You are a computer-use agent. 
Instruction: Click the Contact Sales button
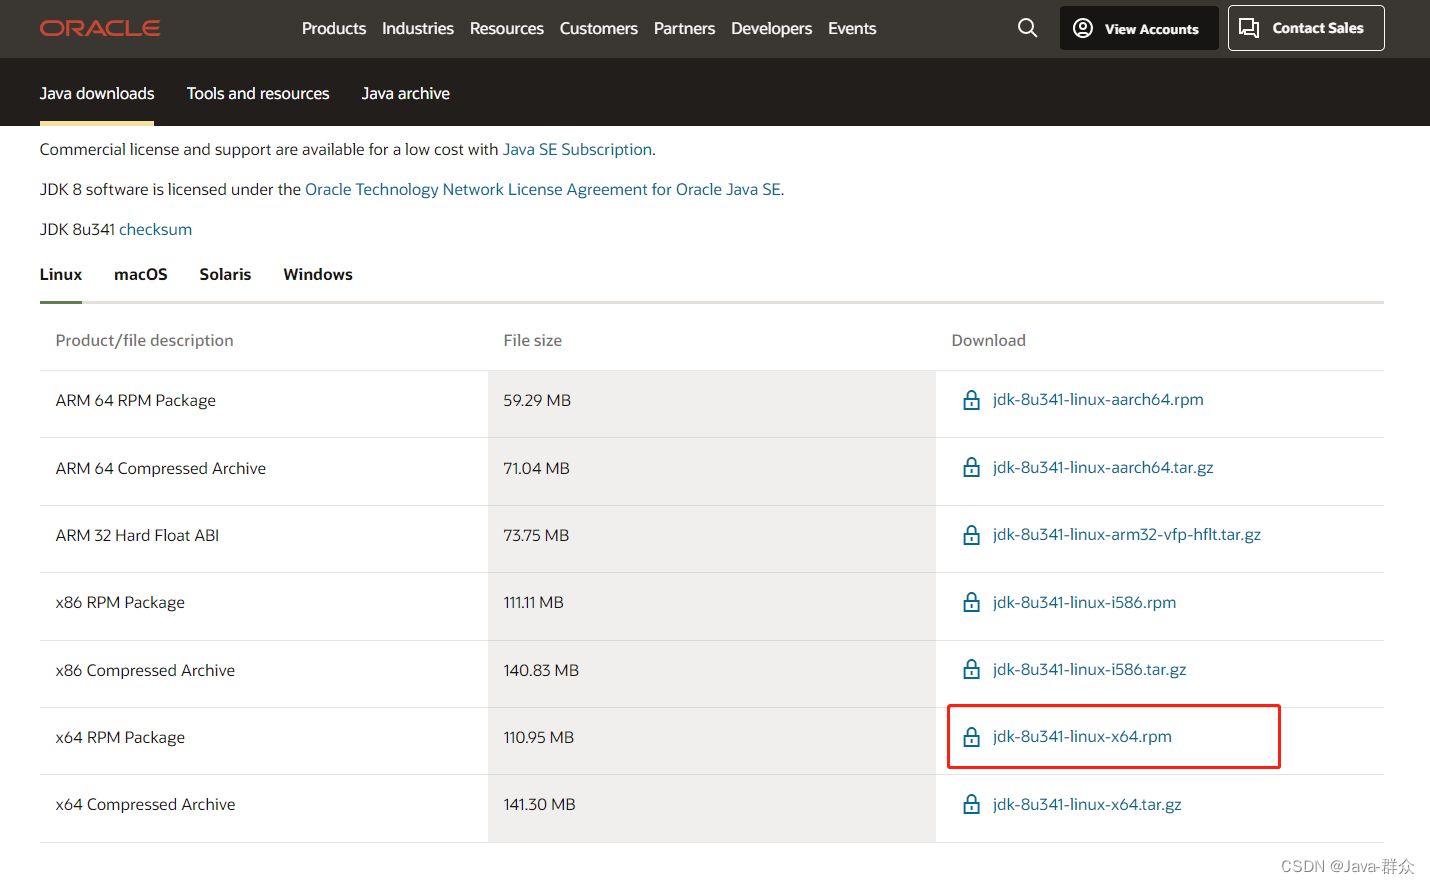[x=1306, y=28]
